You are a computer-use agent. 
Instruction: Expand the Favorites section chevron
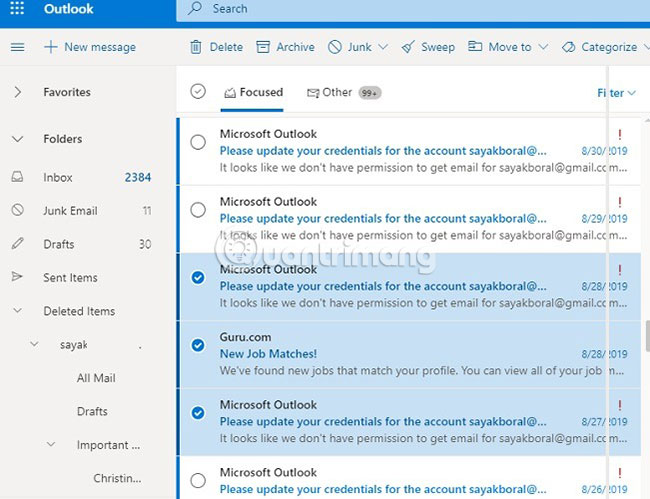point(17,92)
